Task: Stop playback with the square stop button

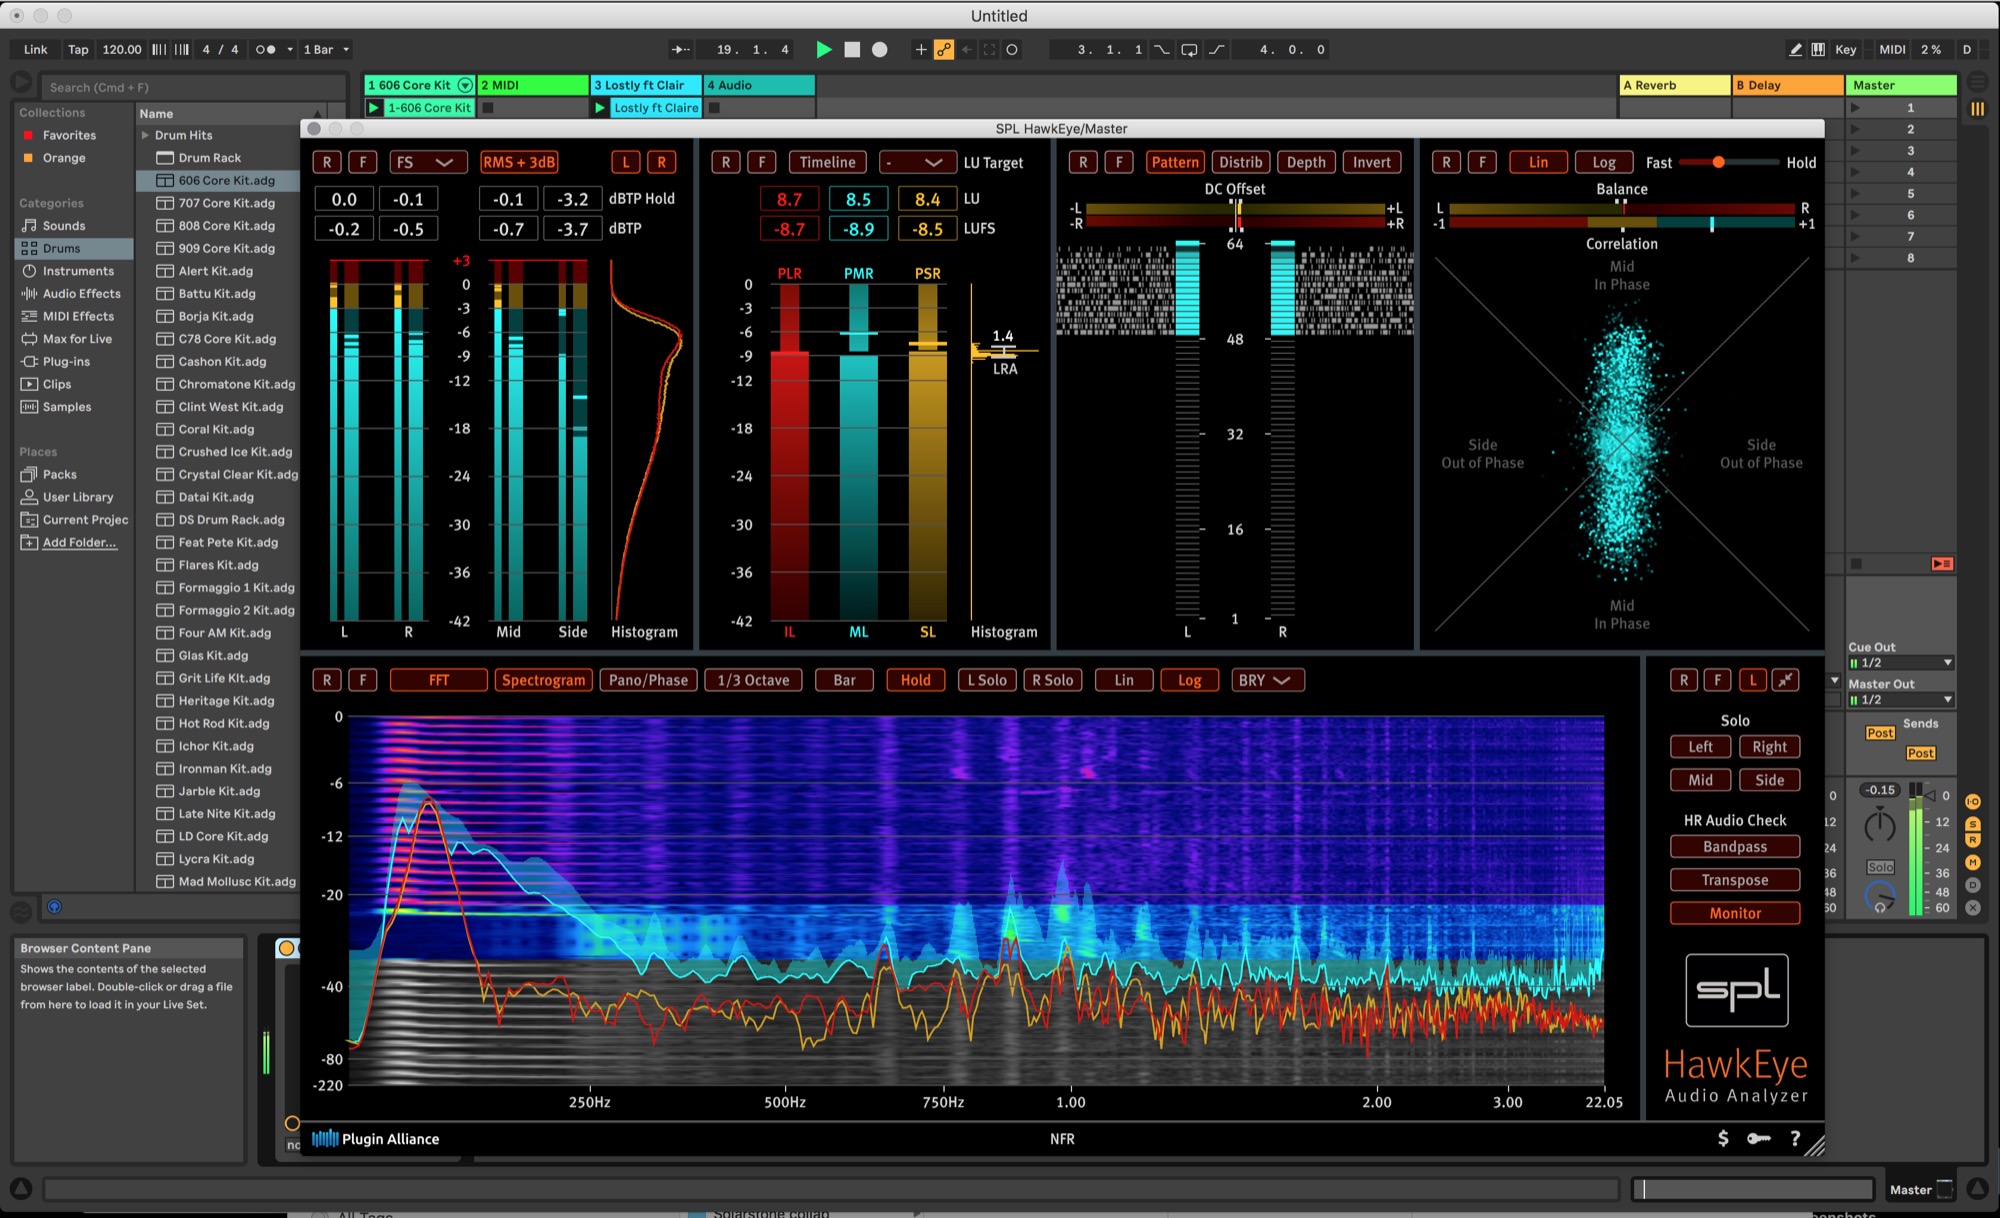Action: coord(852,49)
